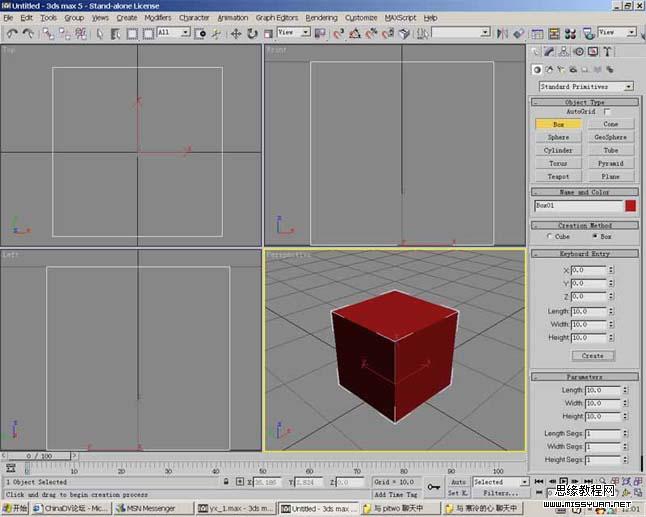646x517 pixels.
Task: Open Select by Name dialog icon
Action: coord(116,34)
